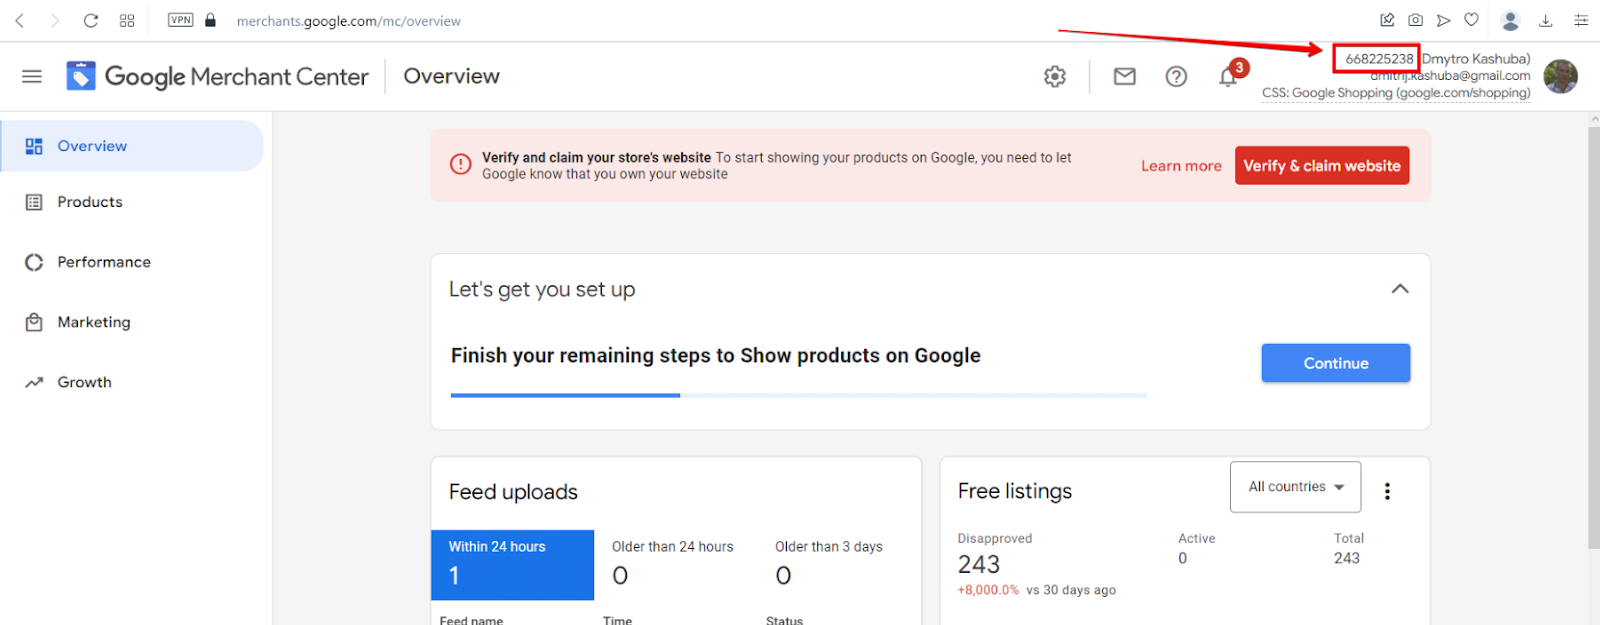This screenshot has width=1600, height=625.
Task: Open the hamburger navigation menu
Action: tap(32, 76)
